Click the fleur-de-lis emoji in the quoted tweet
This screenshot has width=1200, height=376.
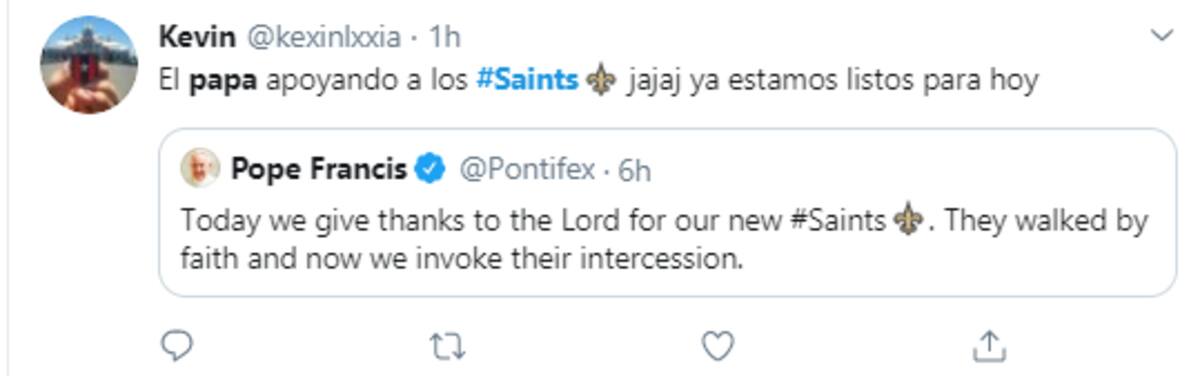907,221
